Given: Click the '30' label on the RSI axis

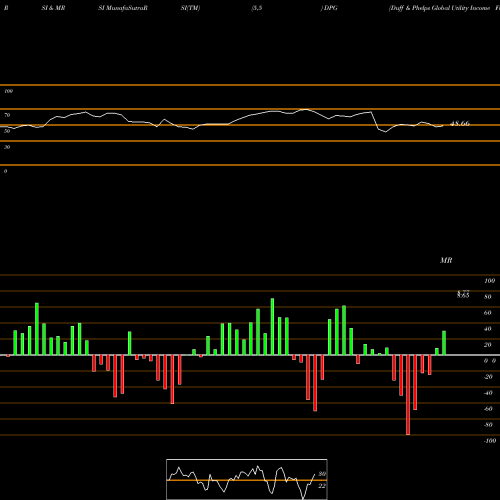Looking at the screenshot, I should (x=7, y=147).
